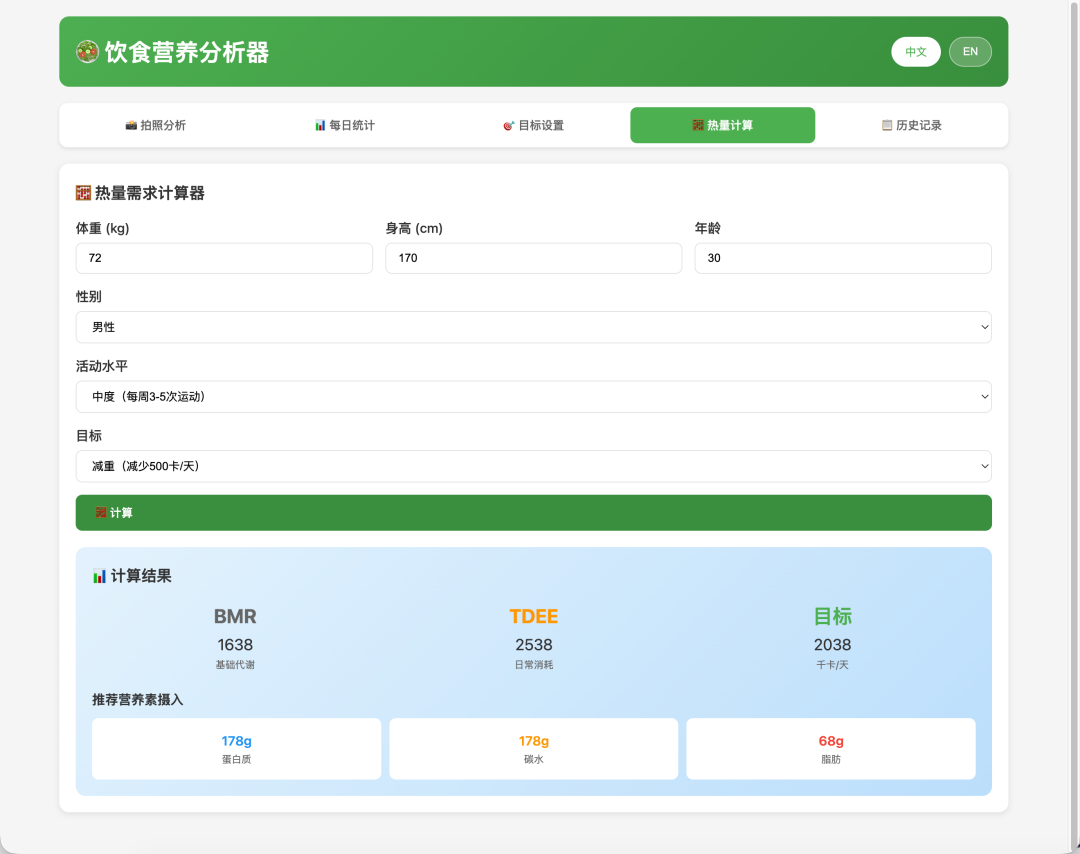This screenshot has width=1080, height=854.
Task: Open the 历史记录 tab
Action: pos(913,125)
